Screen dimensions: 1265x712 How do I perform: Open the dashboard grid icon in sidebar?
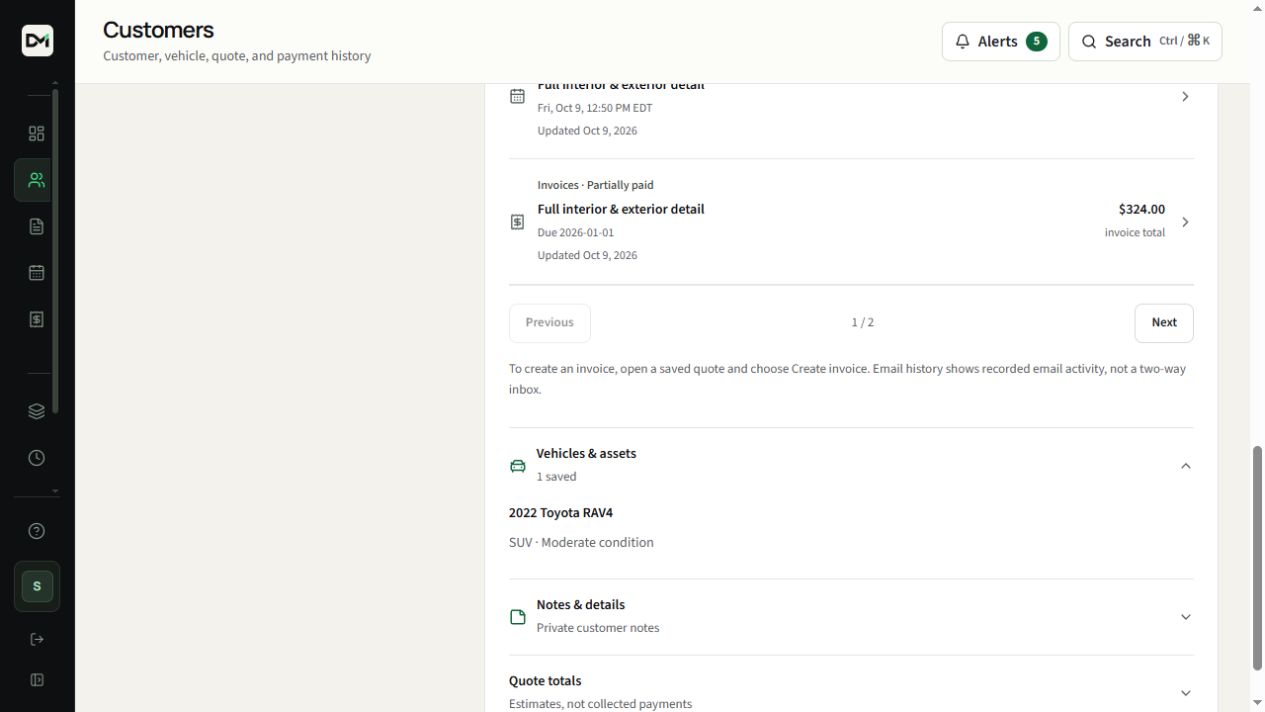37,134
